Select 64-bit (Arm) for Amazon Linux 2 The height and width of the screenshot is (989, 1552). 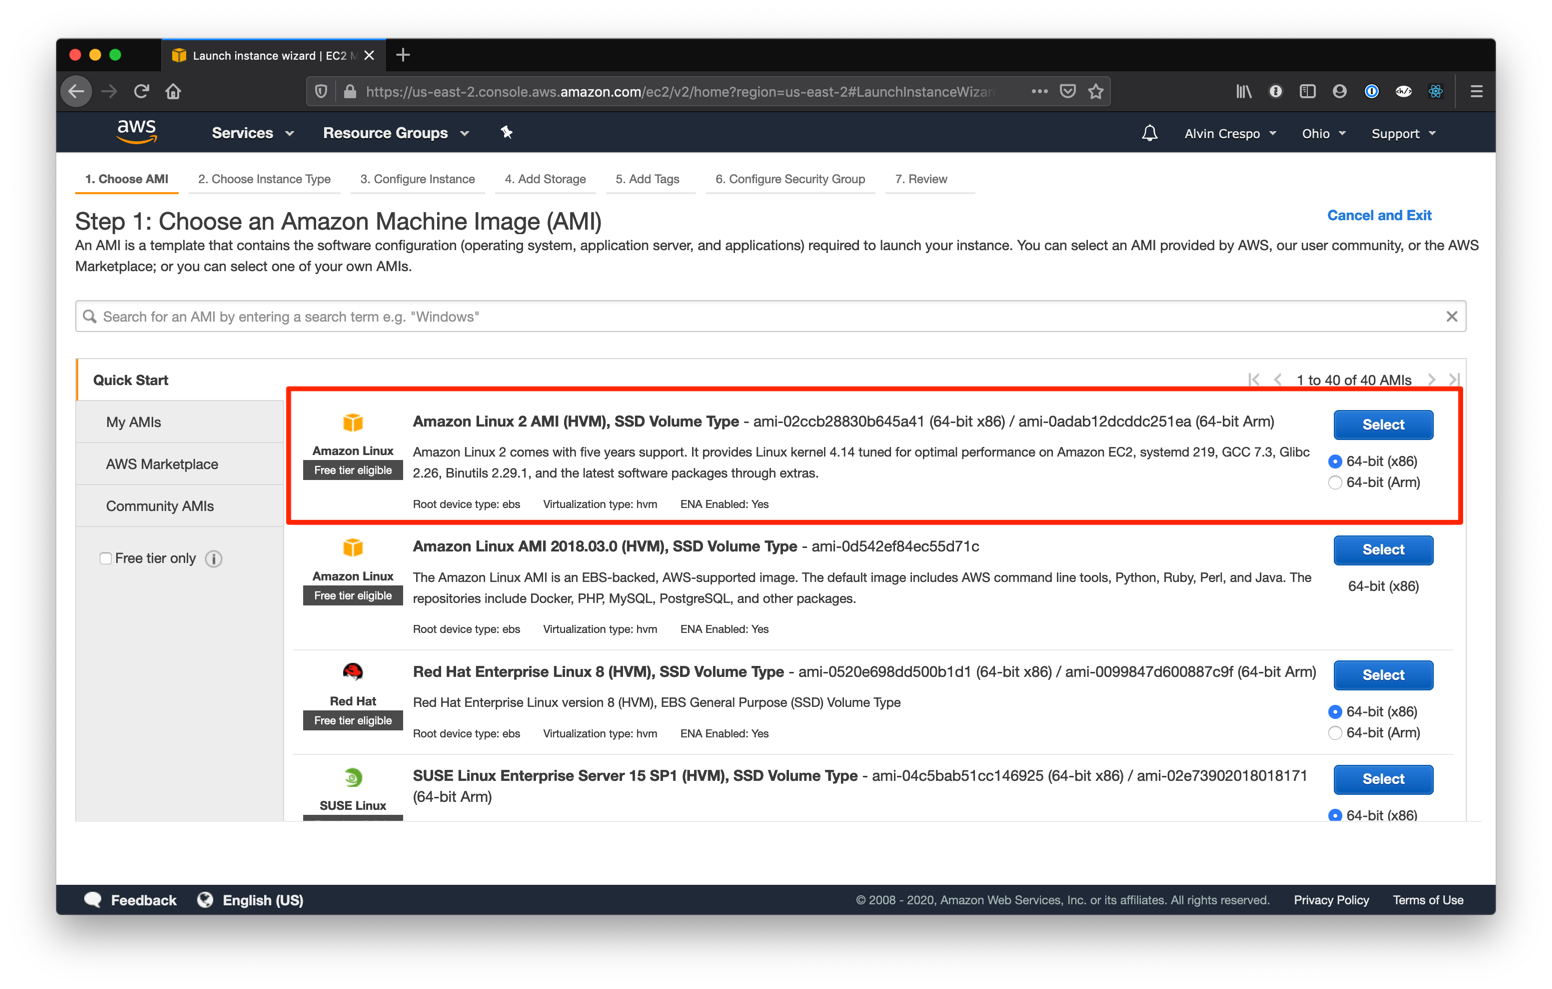[1335, 482]
